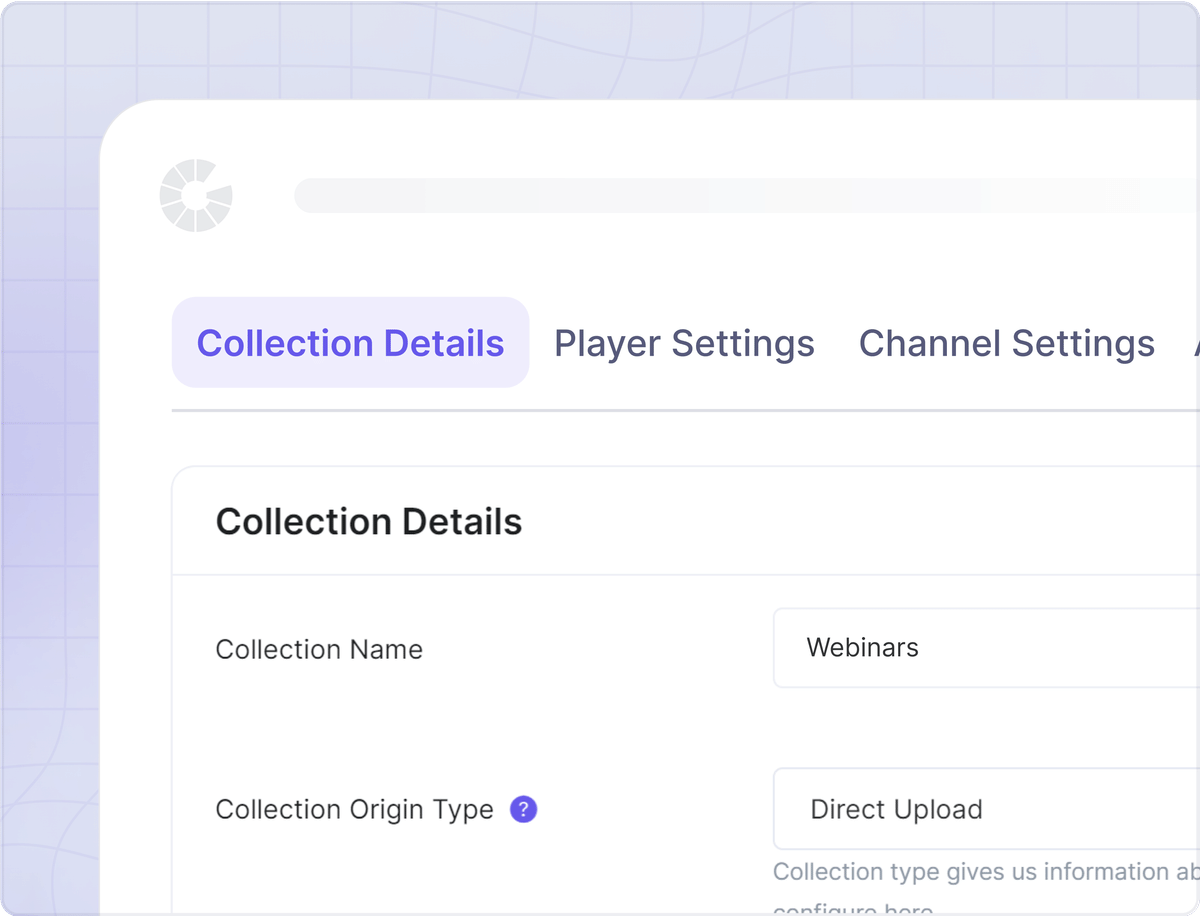The height and width of the screenshot is (916, 1200).
Task: Click the purple help icon beside Collection Origin Type
Action: (523, 809)
